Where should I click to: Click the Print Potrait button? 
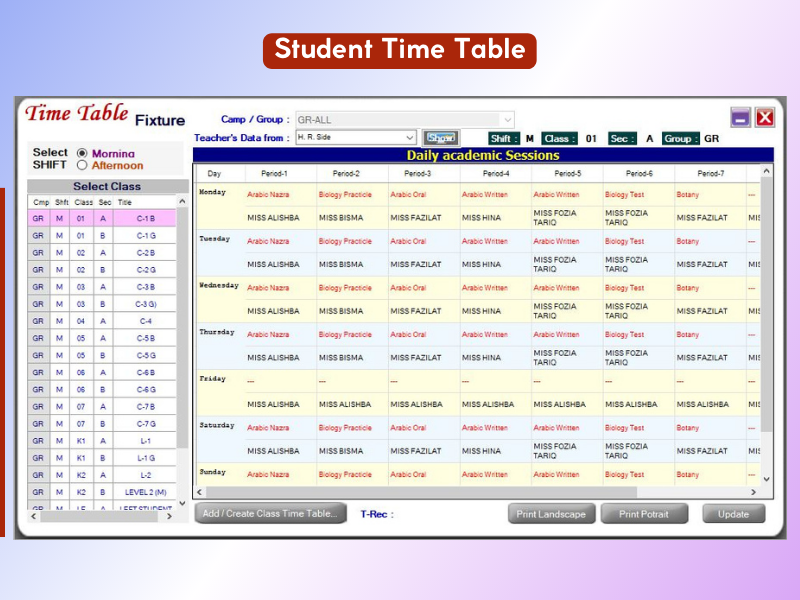click(643, 514)
